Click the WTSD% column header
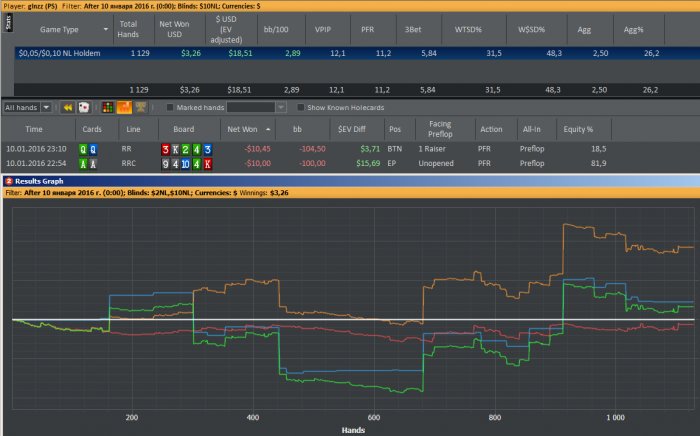 coord(468,29)
